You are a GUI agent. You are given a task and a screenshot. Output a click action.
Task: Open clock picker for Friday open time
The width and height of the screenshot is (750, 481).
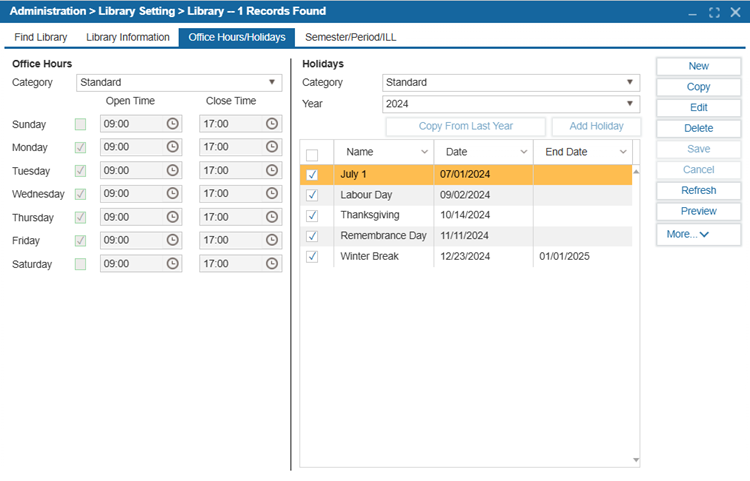pos(173,240)
